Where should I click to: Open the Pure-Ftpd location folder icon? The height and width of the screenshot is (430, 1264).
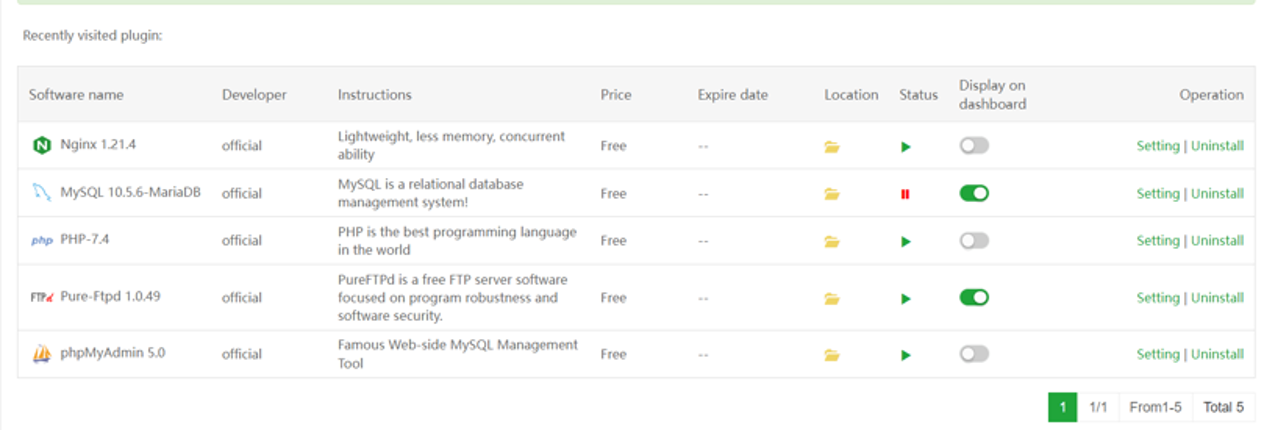[832, 298]
